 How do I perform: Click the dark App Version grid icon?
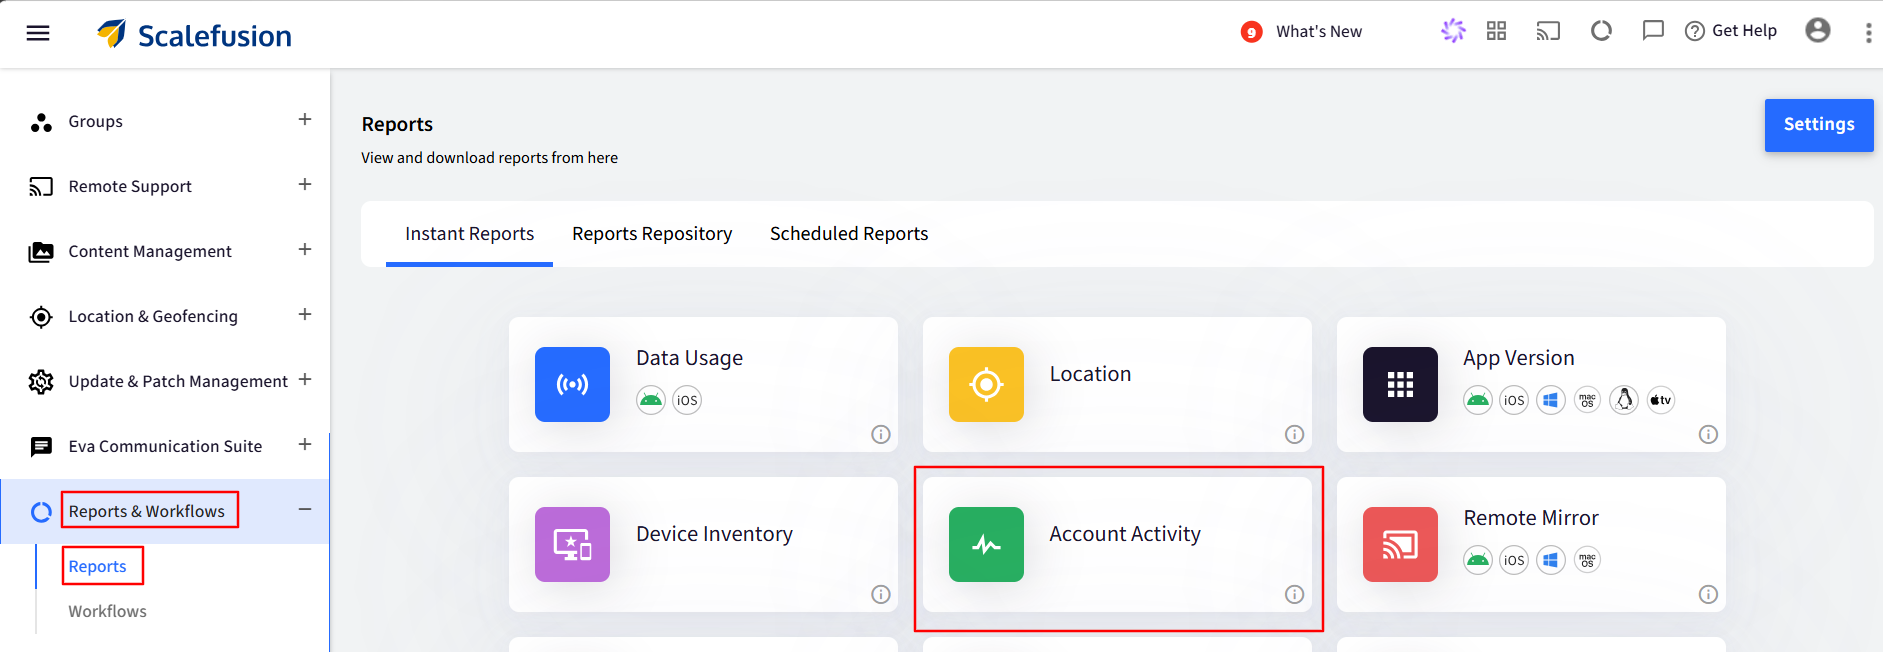(1400, 384)
